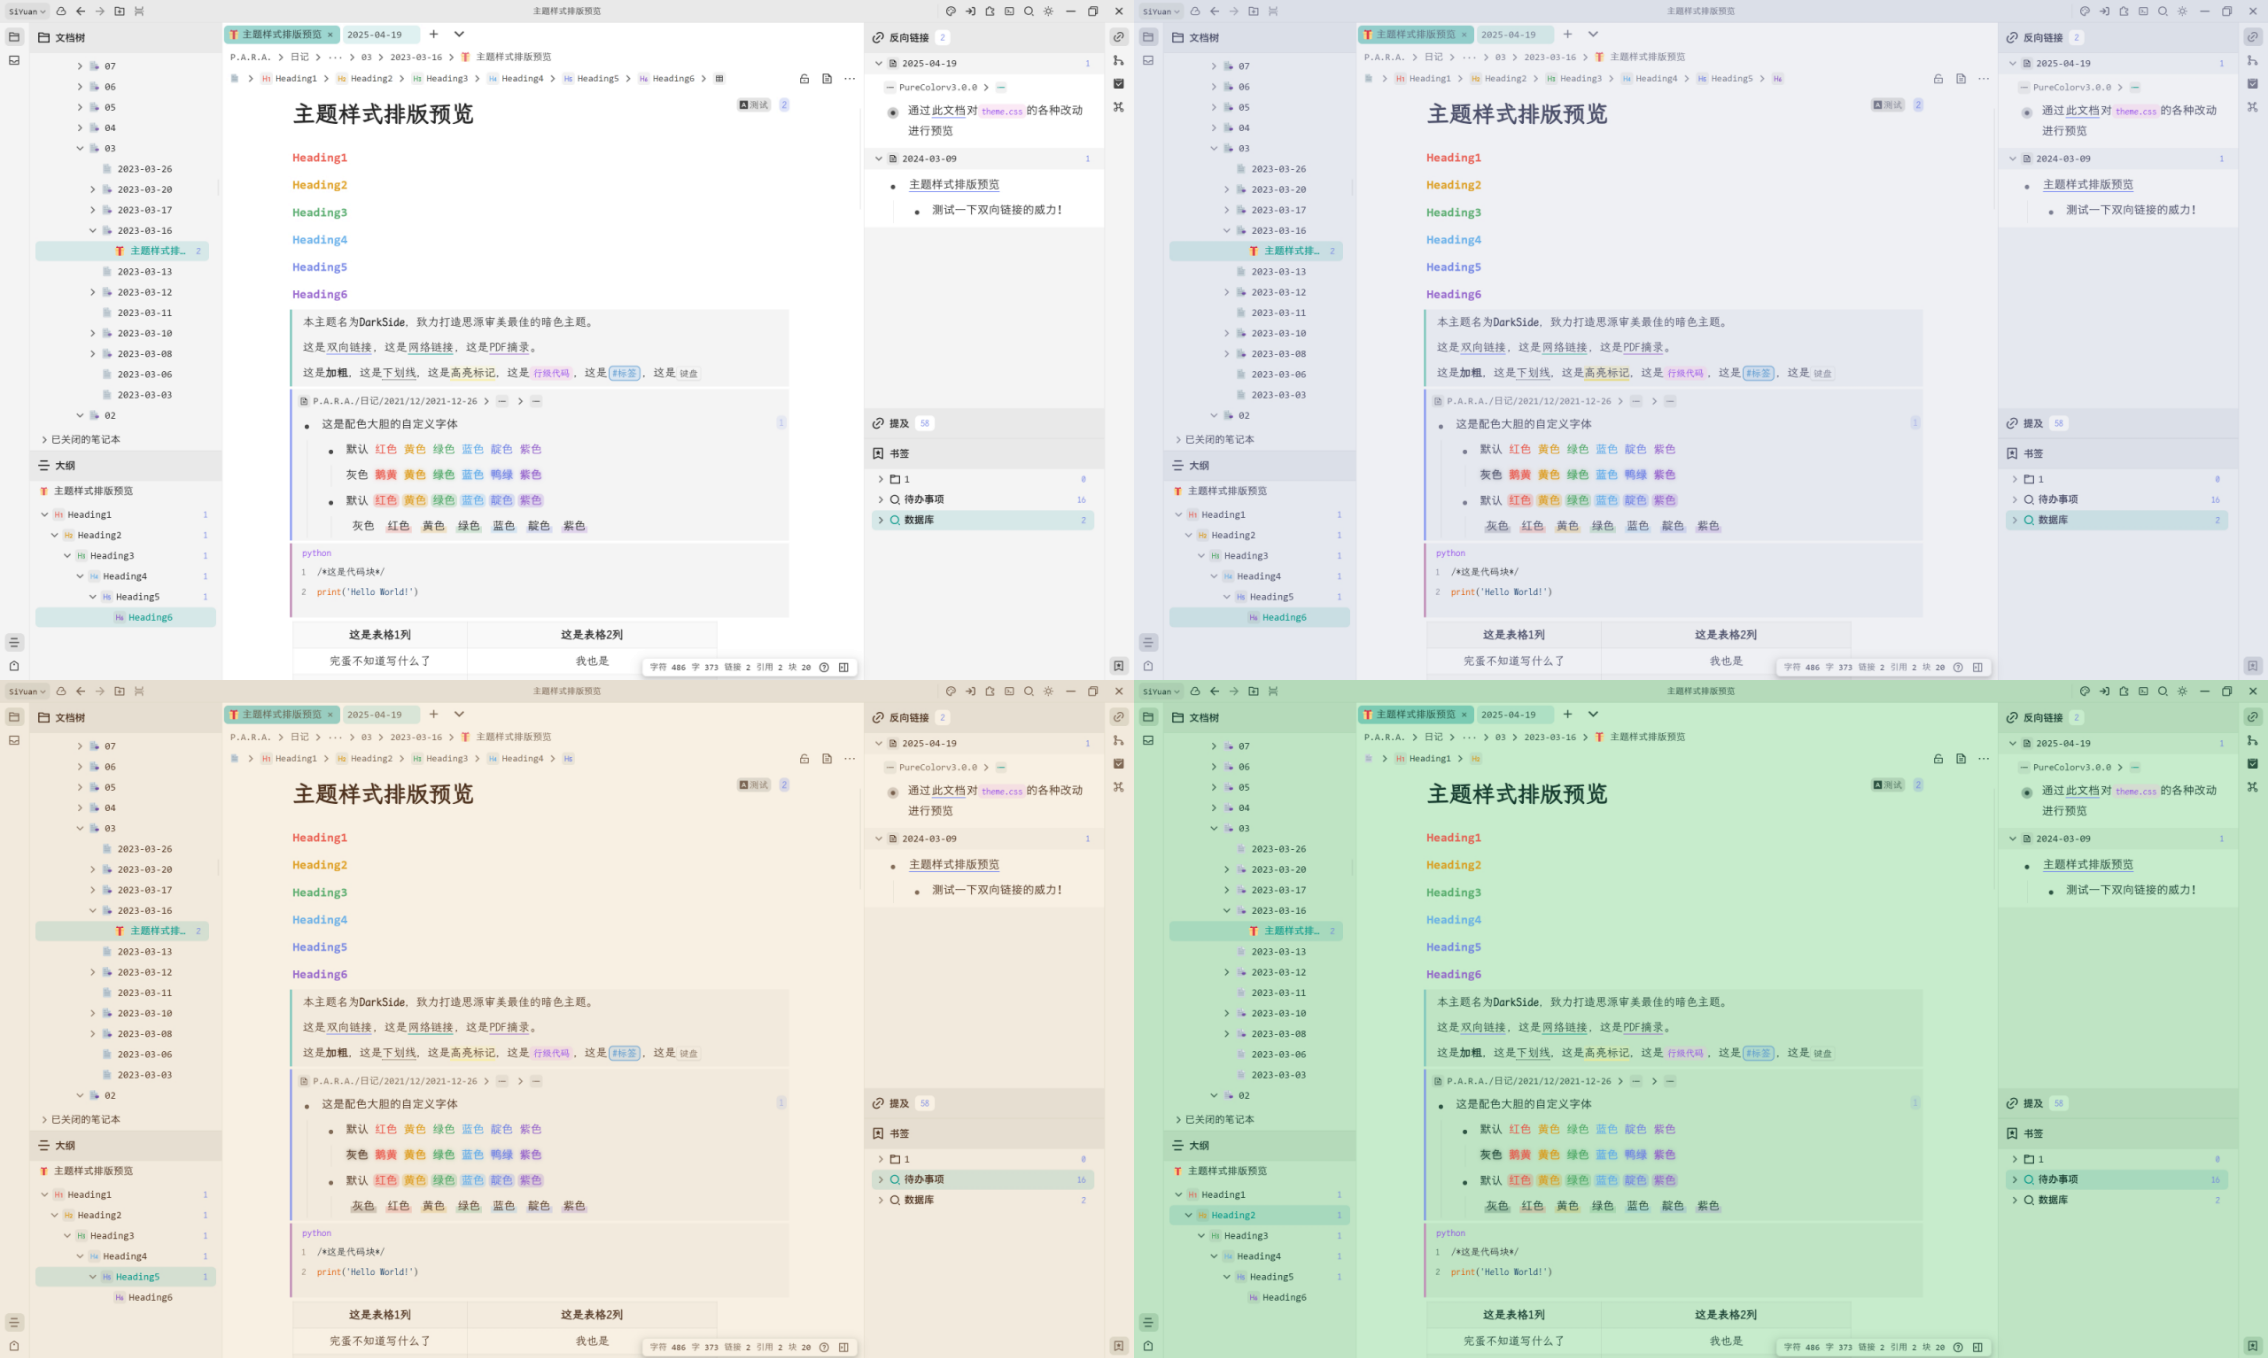Click the cloud sync icon in the lavender window
Screen dimensions: 2268x1358
coord(1195,11)
